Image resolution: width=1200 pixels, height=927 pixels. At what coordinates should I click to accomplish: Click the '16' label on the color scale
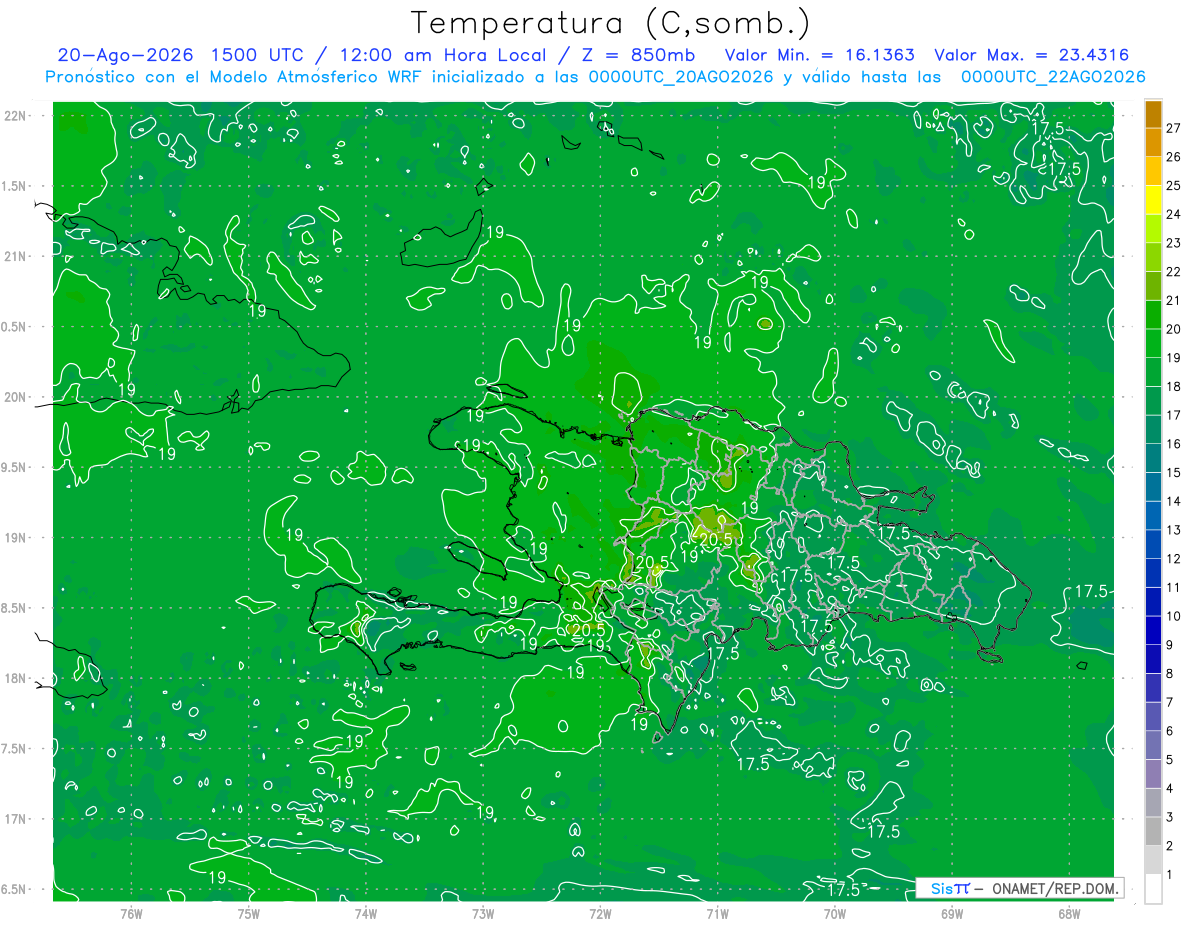click(1173, 444)
